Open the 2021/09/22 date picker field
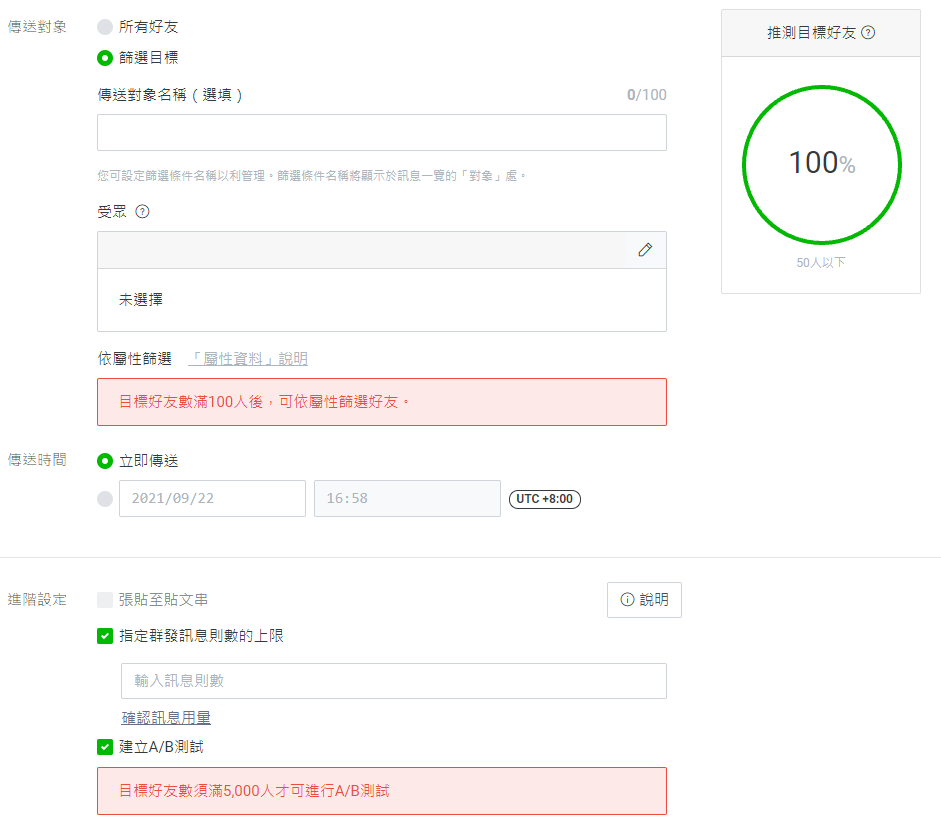This screenshot has width=941, height=830. point(212,498)
